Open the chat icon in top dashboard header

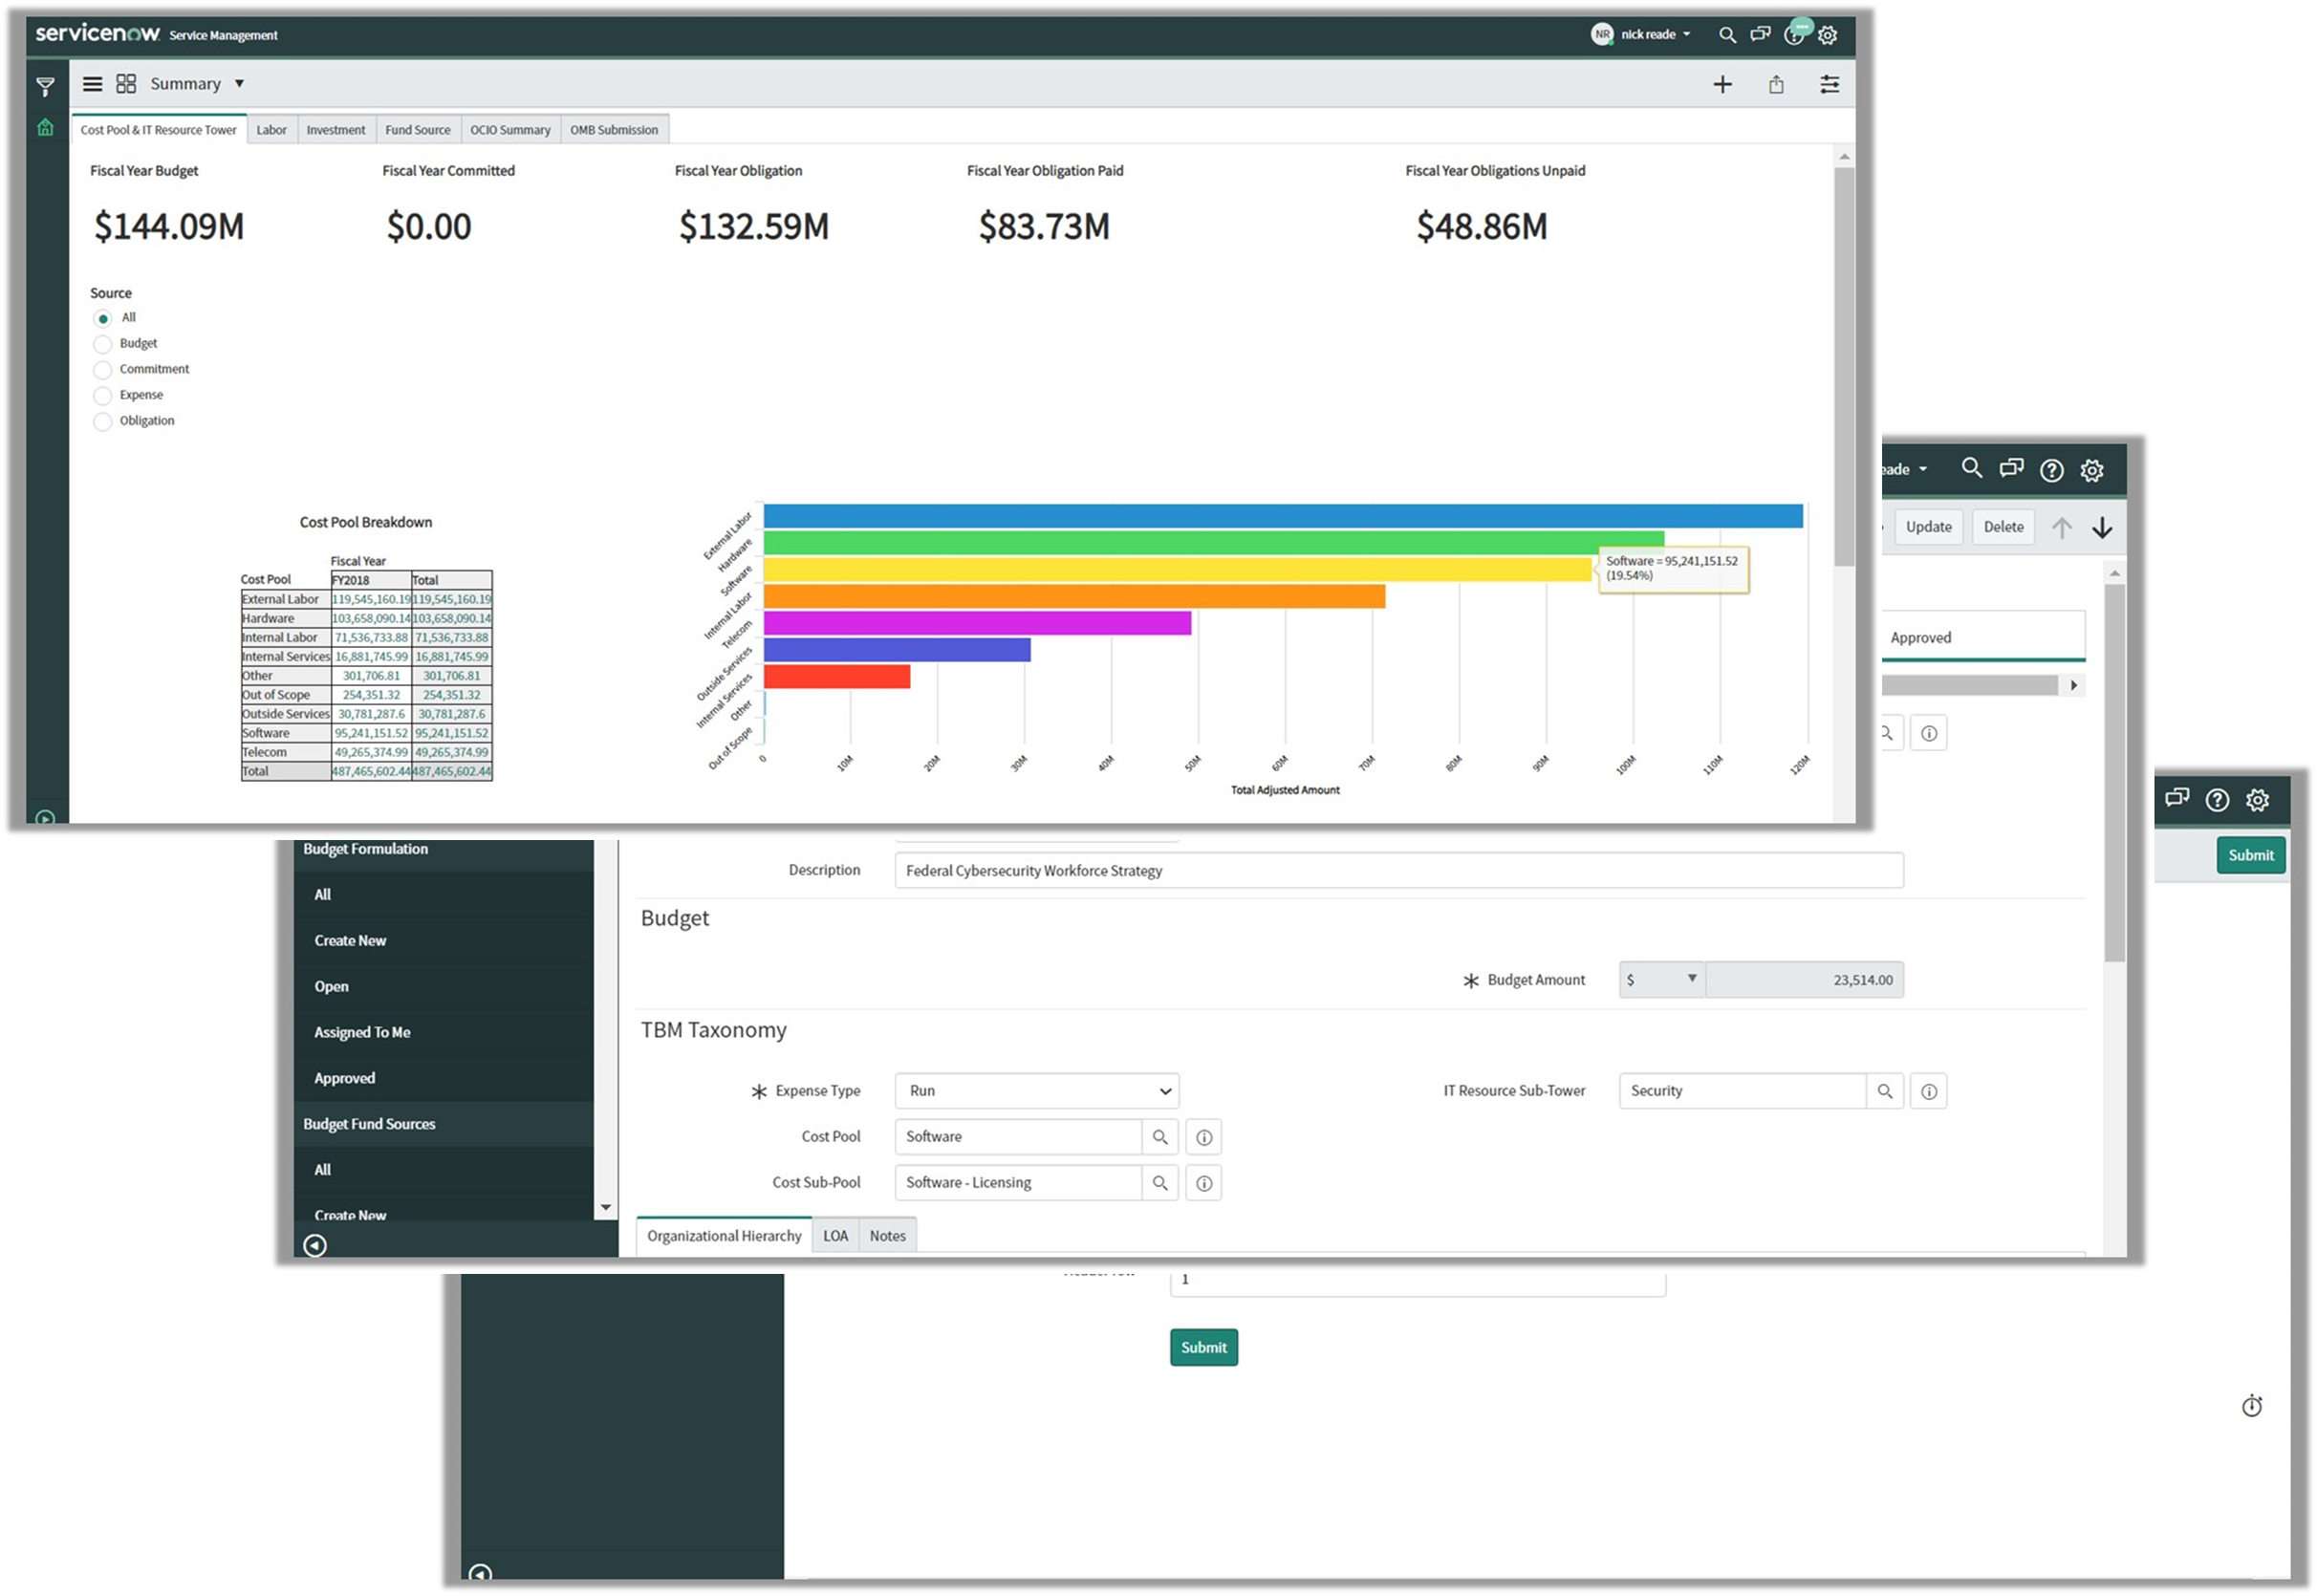1760,35
